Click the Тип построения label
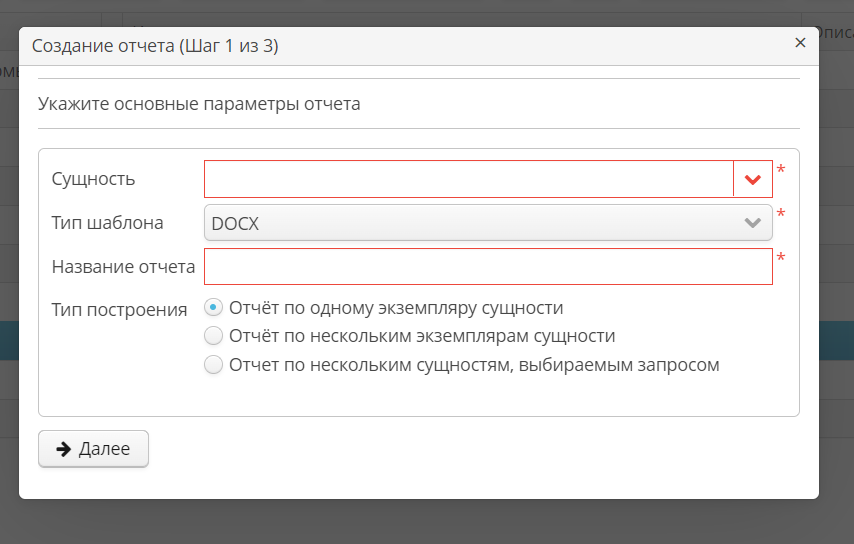This screenshot has width=854, height=544. pos(119,309)
